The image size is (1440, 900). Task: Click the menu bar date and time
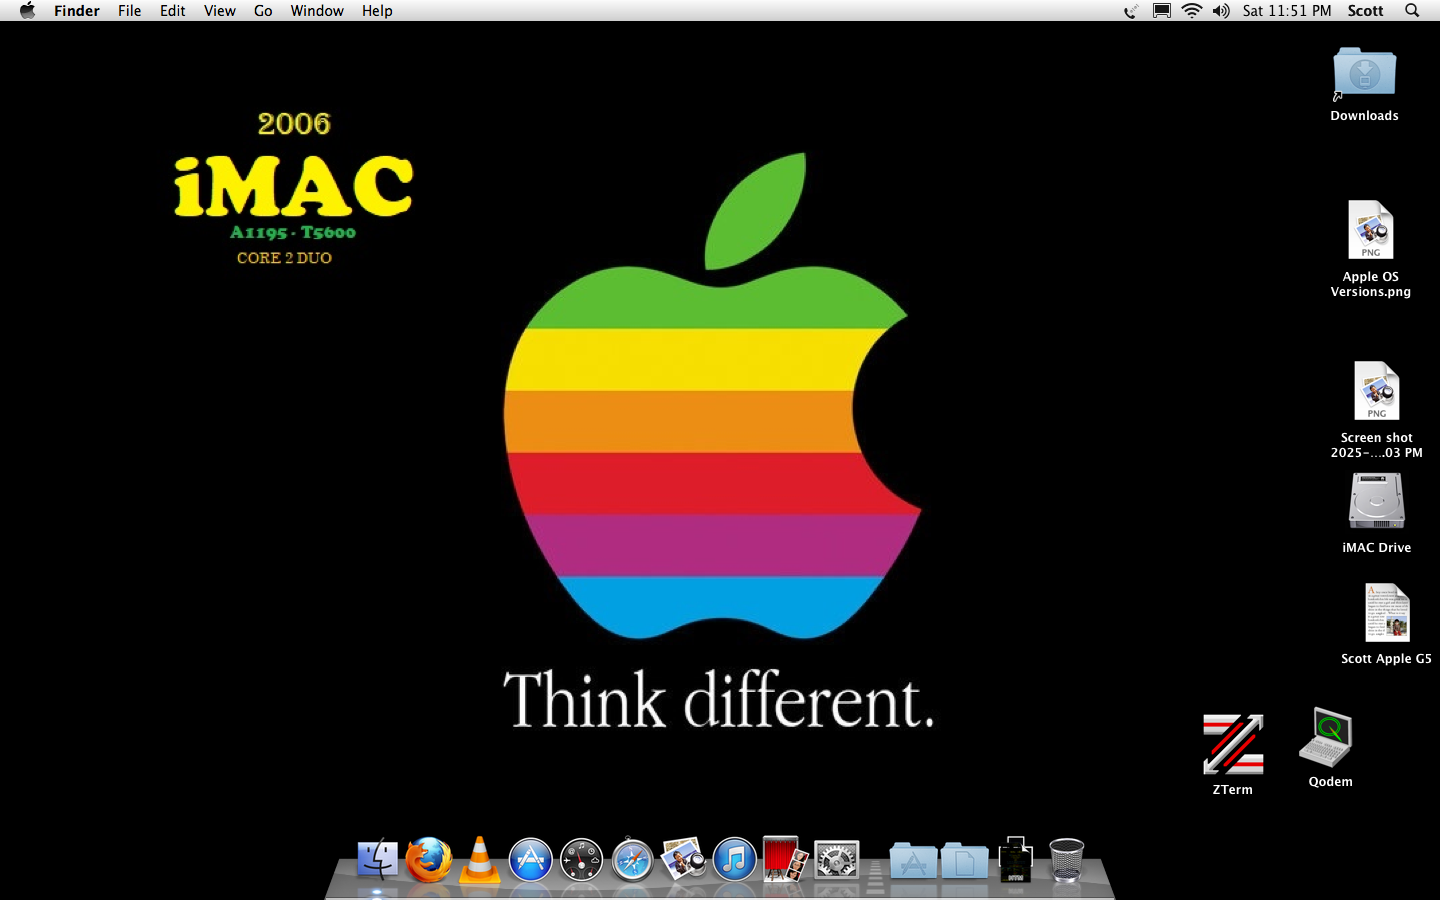(1286, 11)
